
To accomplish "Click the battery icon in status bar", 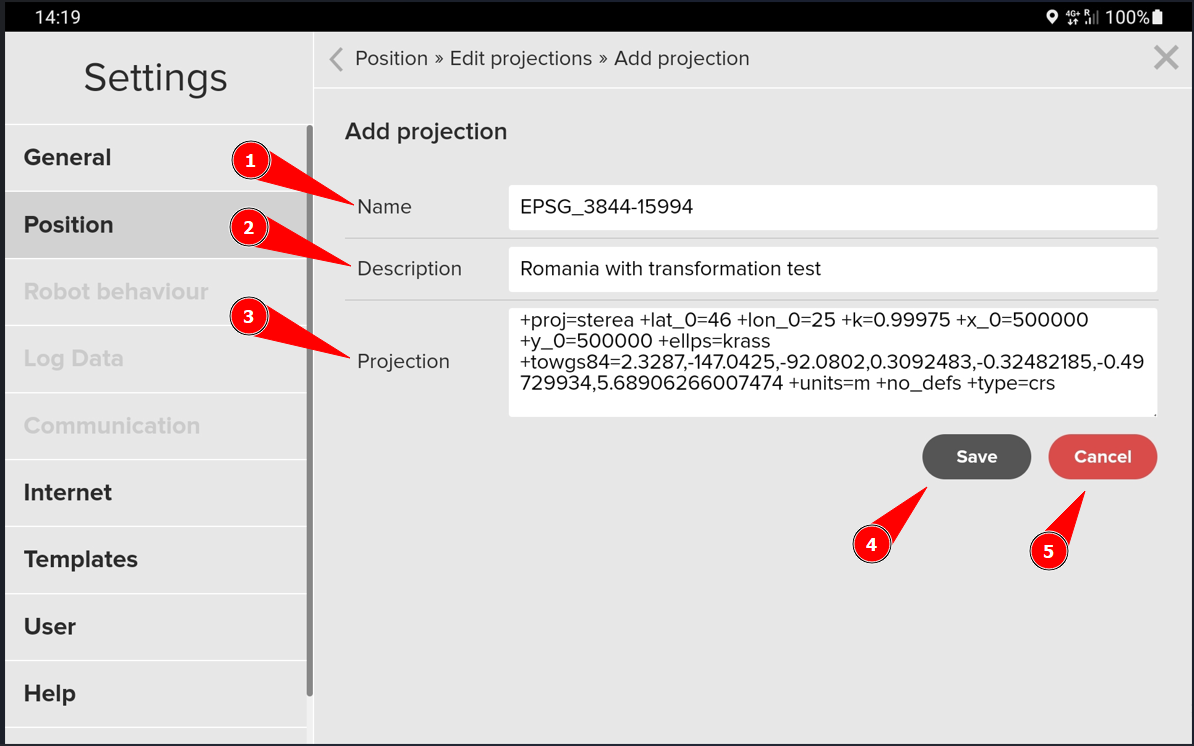I will pos(1157,17).
